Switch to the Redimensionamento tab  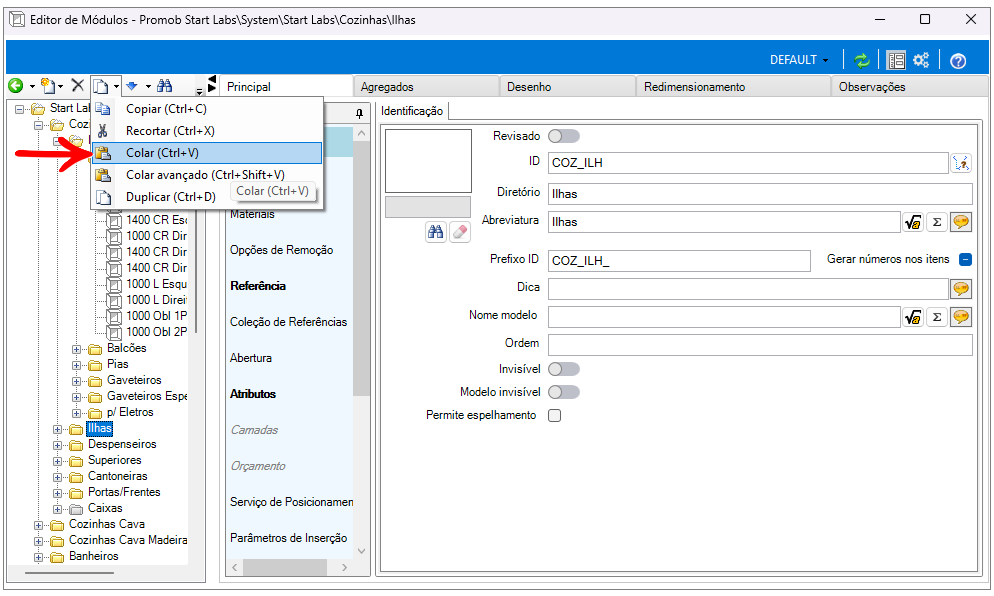(x=694, y=87)
